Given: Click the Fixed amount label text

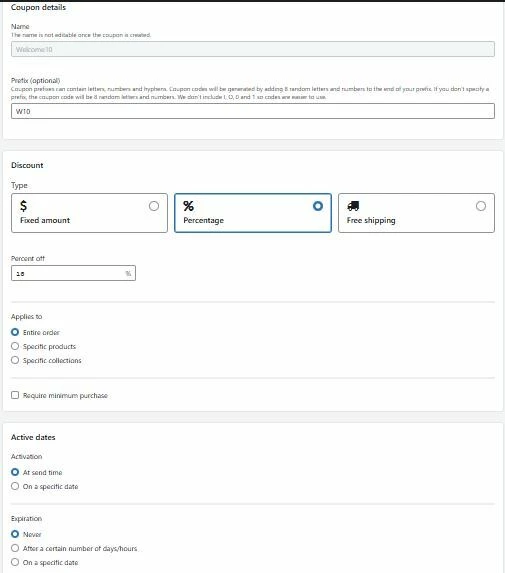Looking at the screenshot, I should click(45, 220).
